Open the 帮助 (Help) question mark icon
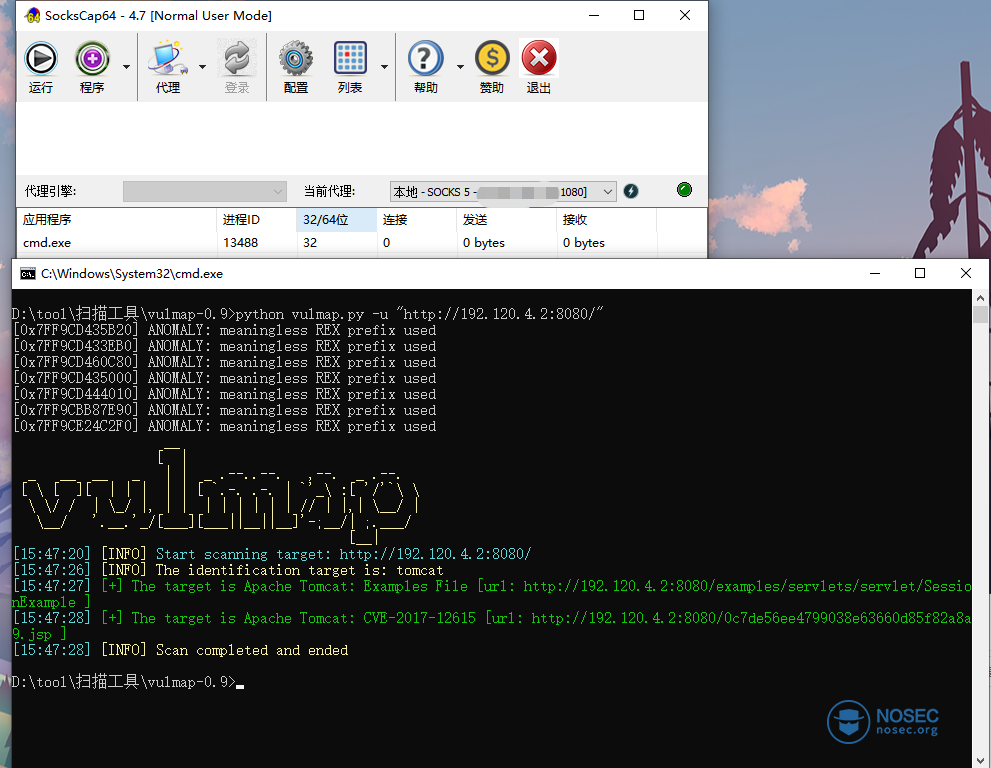Image resolution: width=991 pixels, height=768 pixels. pyautogui.click(x=425, y=59)
